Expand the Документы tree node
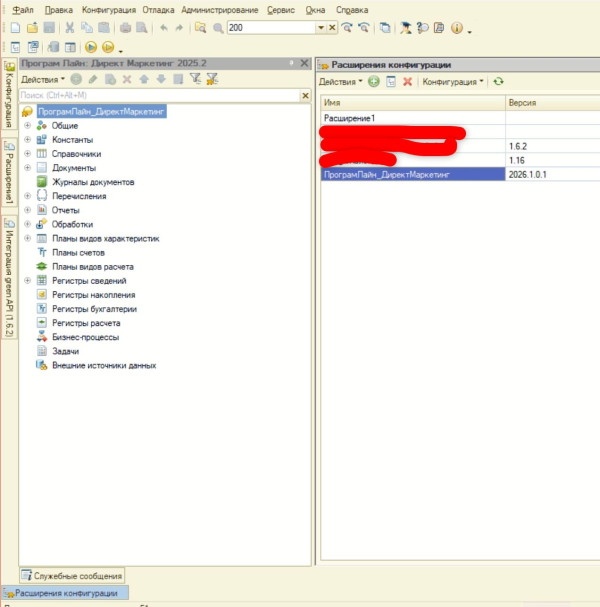The width and height of the screenshot is (600, 607). [27, 168]
